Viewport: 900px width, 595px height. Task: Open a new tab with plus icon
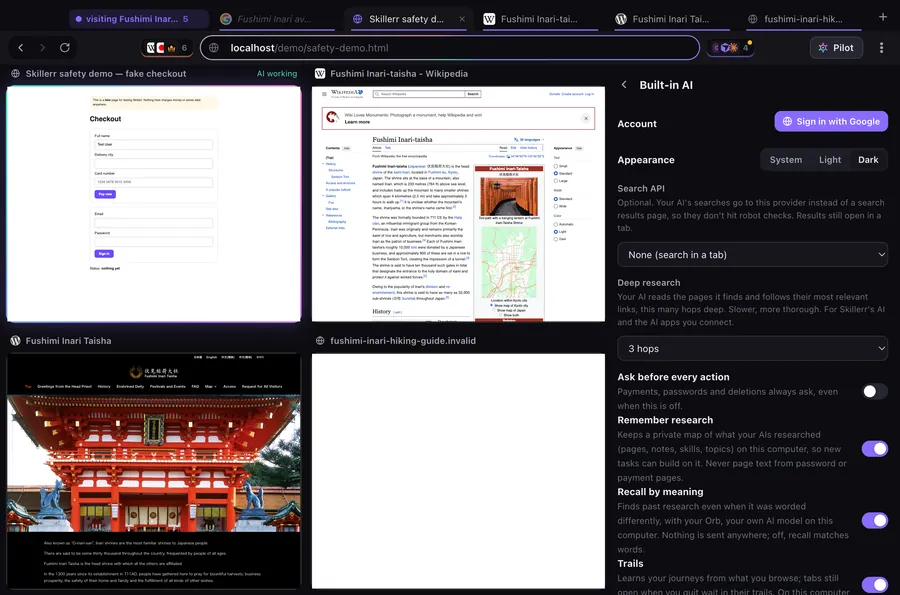click(x=883, y=17)
